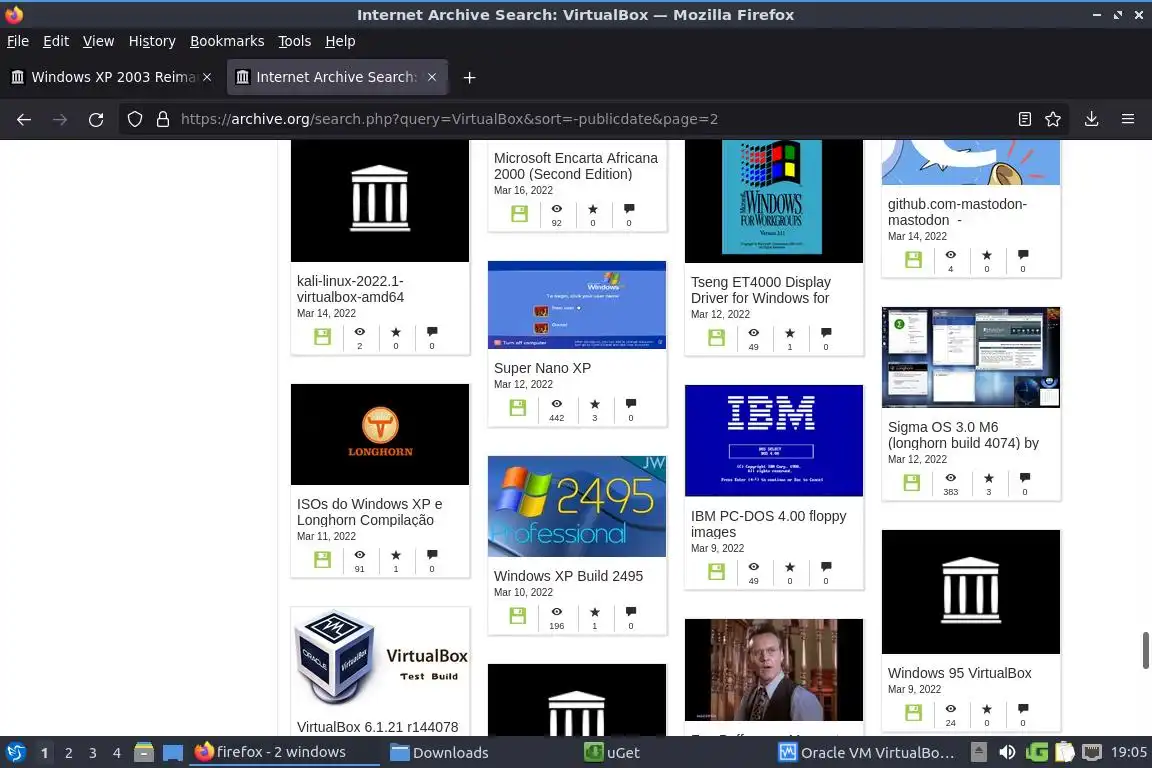
Task: Open the Tools menu
Action: (x=295, y=41)
